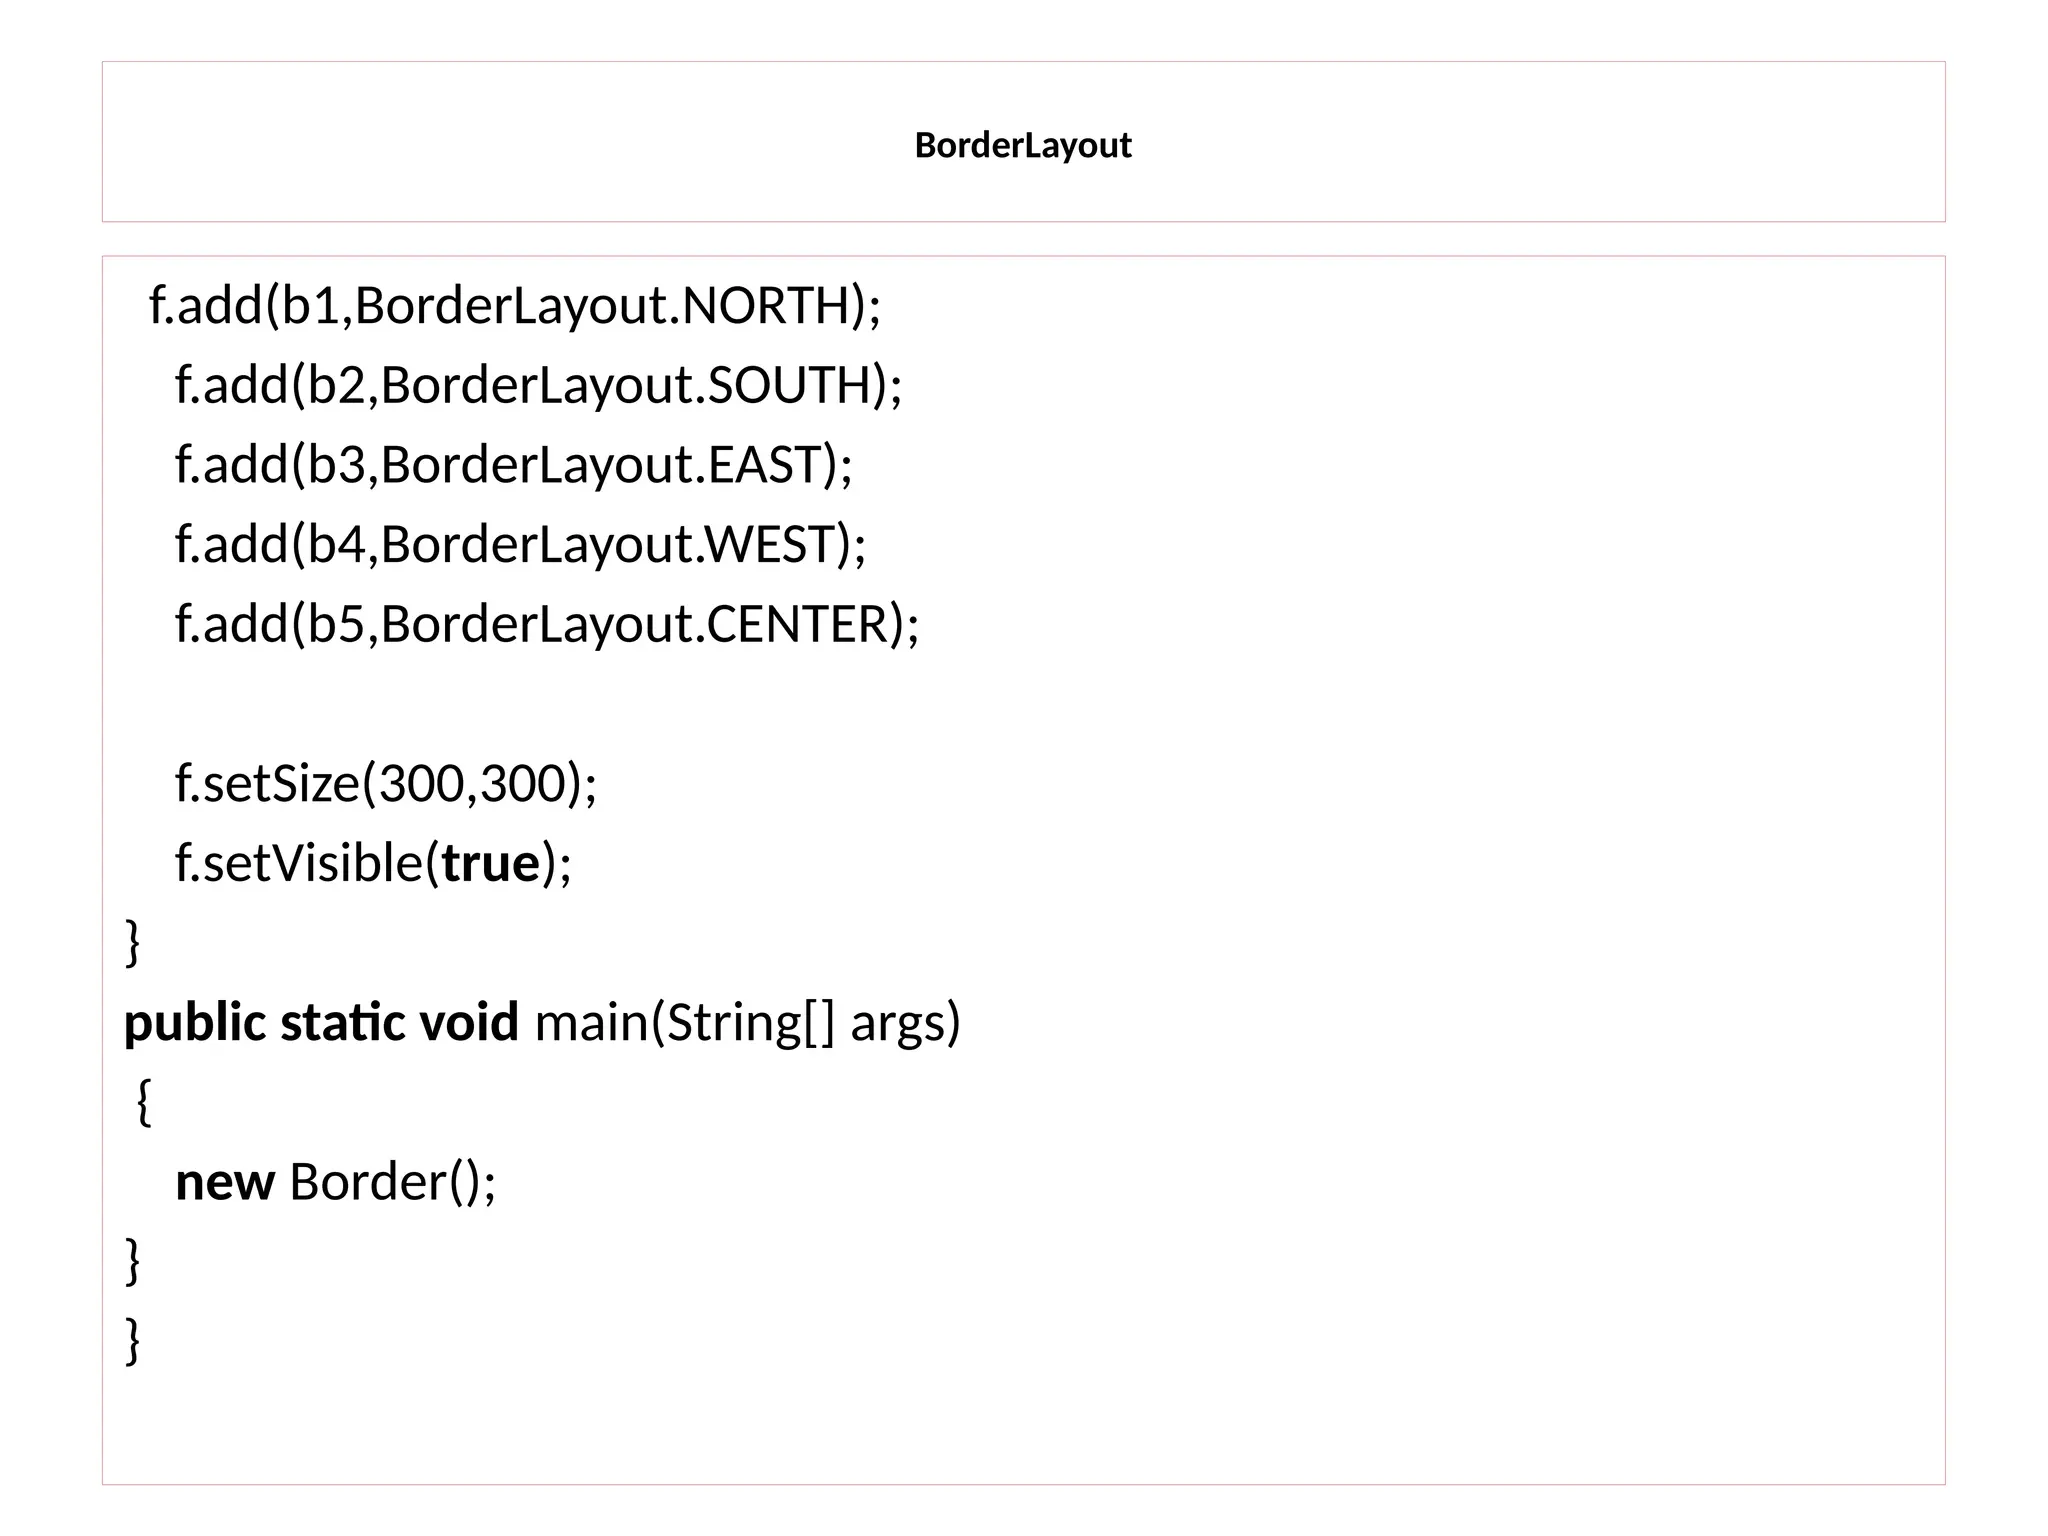The image size is (2048, 1536).
Task: Click the Border() constructor call
Action: (392, 1182)
